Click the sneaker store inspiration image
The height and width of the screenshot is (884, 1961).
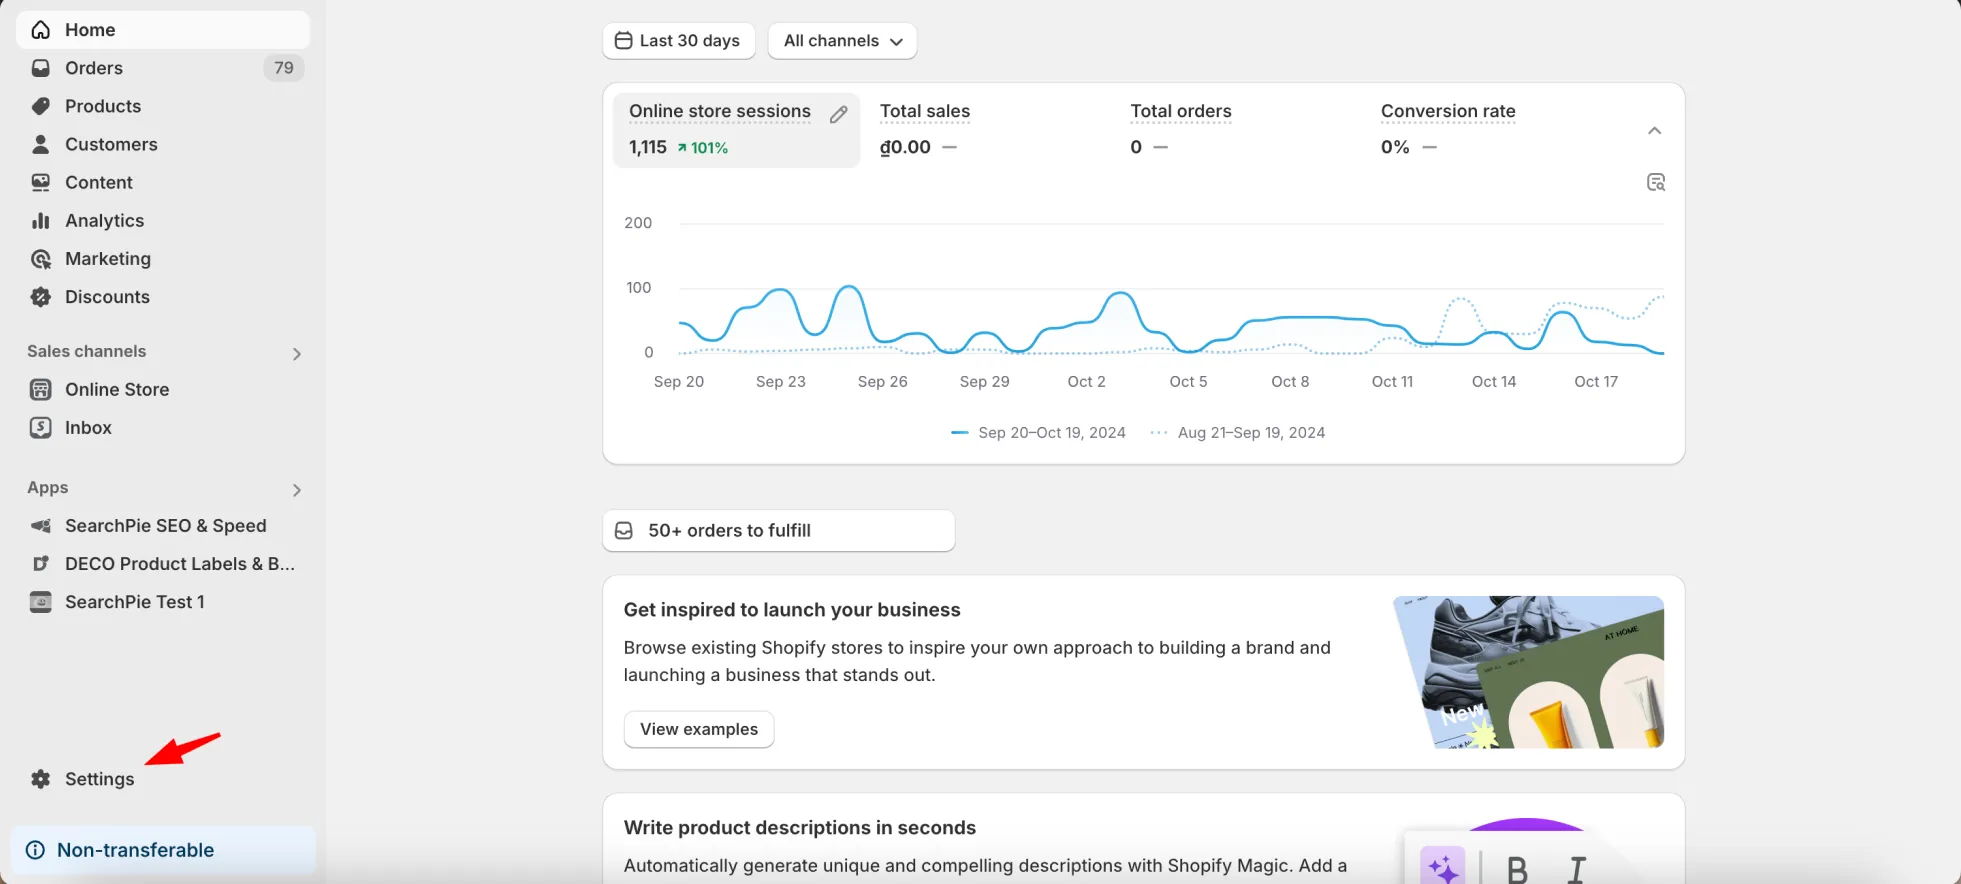[x=1529, y=672]
